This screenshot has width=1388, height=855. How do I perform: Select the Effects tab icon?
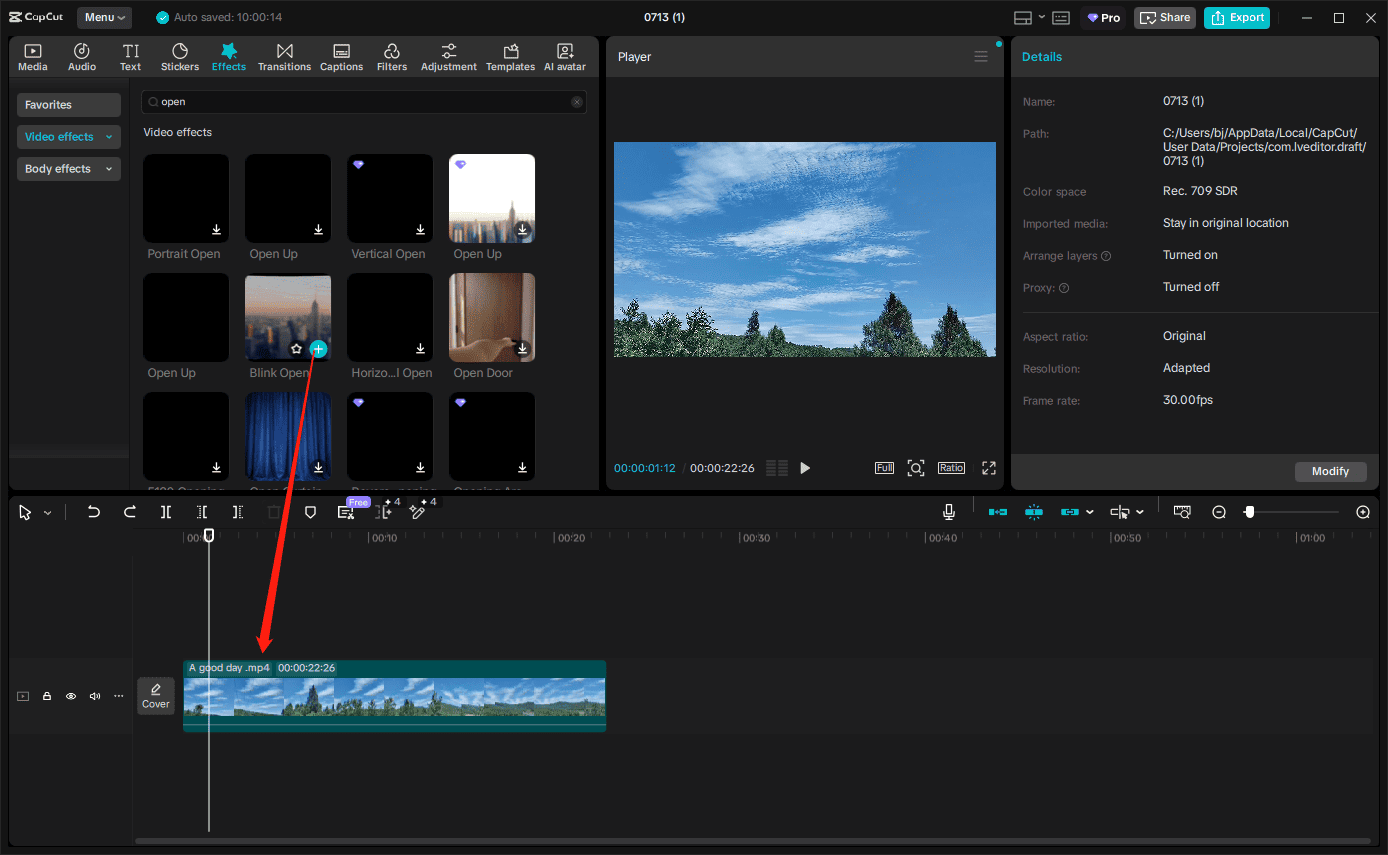click(x=228, y=50)
